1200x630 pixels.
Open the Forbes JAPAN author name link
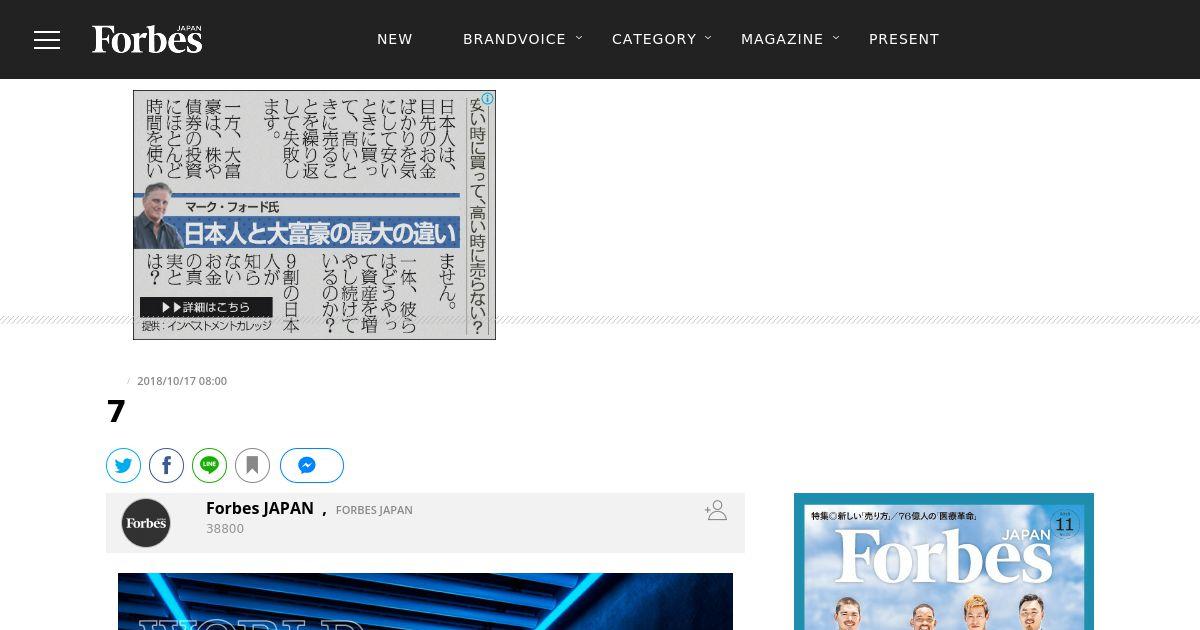pyautogui.click(x=260, y=508)
